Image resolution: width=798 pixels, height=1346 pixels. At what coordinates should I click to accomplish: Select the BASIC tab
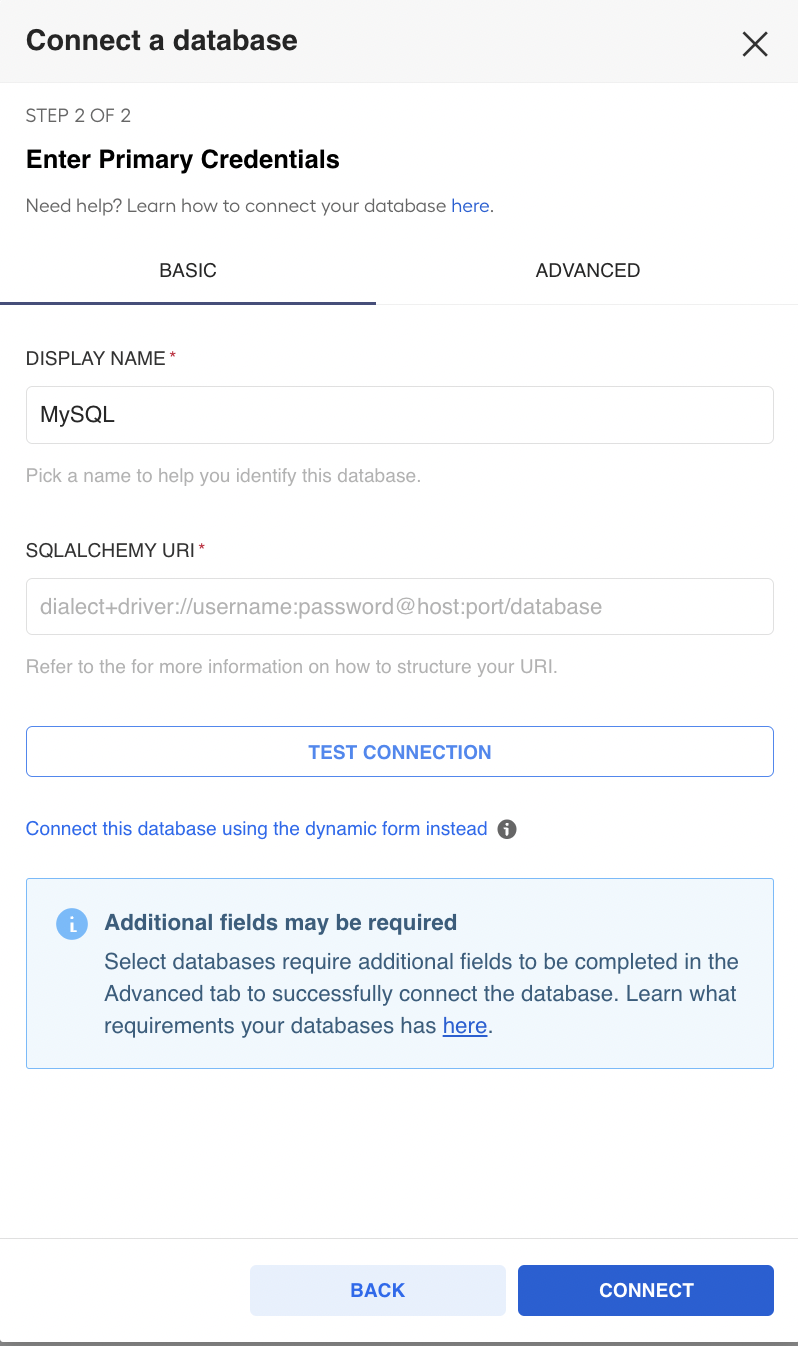[188, 270]
